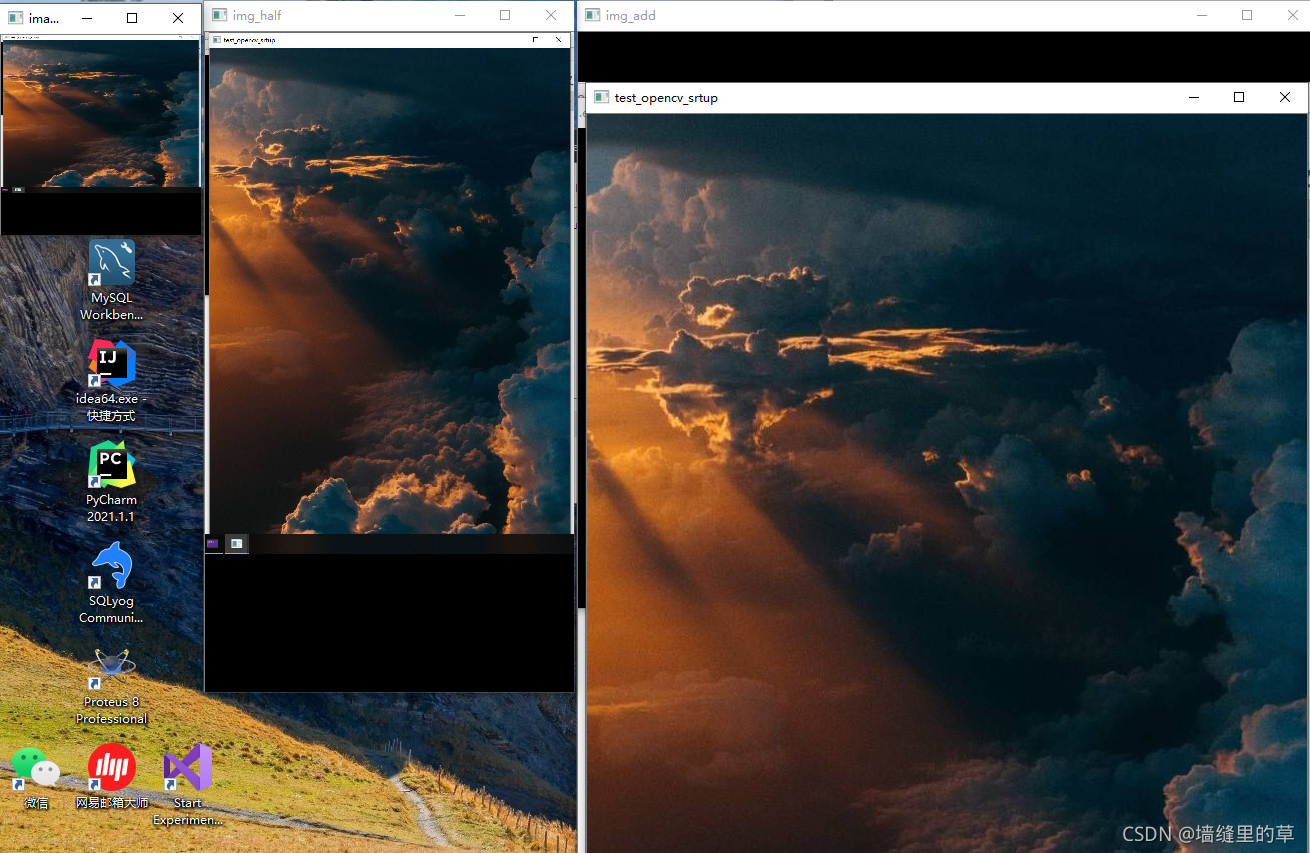Click the img_half window's title bar icon
1310x853 pixels.
point(219,16)
